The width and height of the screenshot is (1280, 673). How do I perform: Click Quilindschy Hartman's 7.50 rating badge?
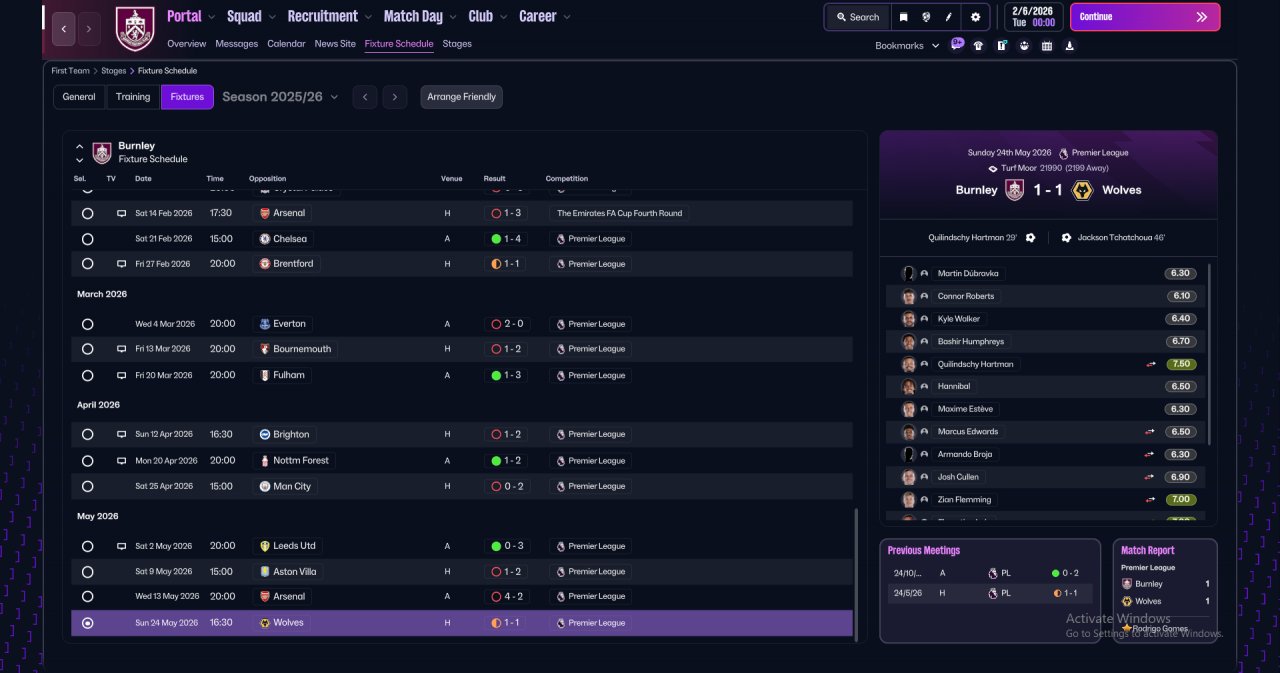coord(1181,364)
